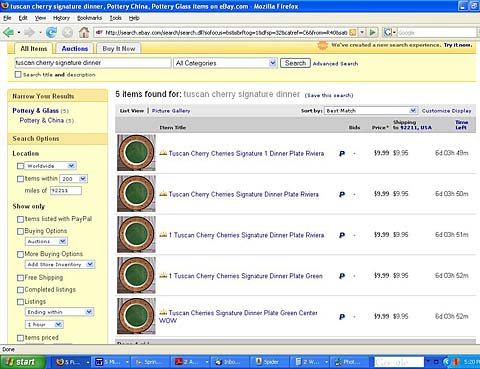Open the Bookmarks menu

pos(89,18)
